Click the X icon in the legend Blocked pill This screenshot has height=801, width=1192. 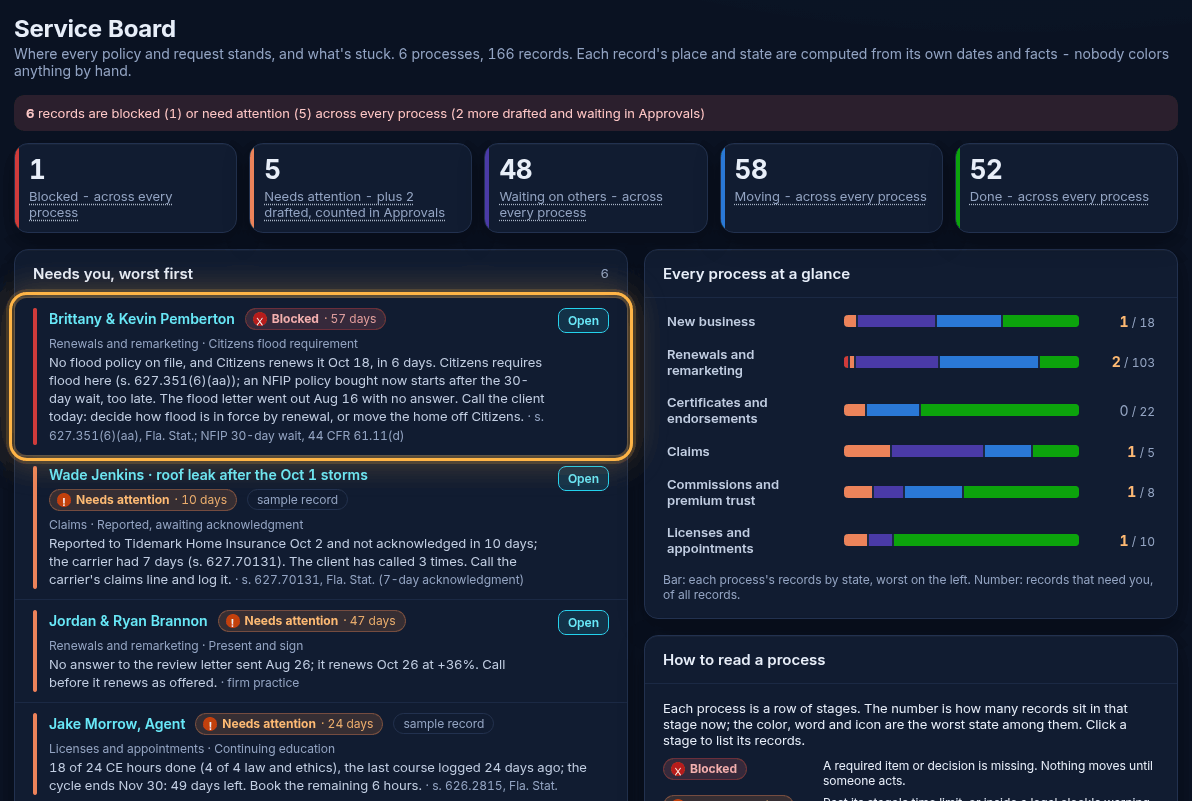tap(678, 770)
